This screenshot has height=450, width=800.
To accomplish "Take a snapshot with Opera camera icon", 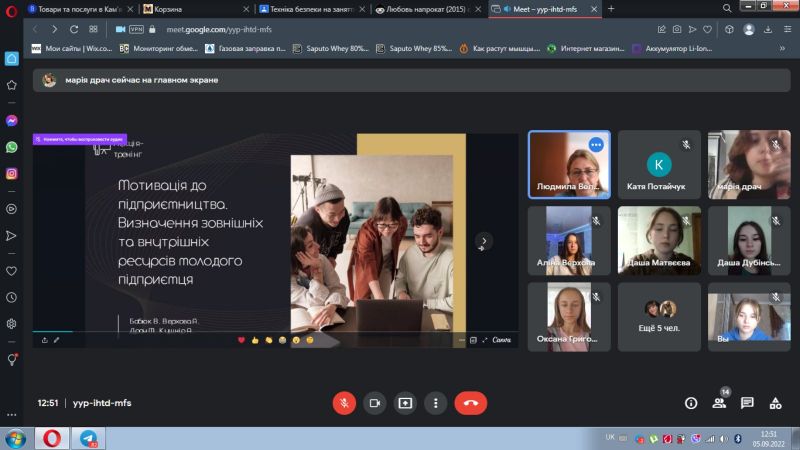I will coord(677,30).
